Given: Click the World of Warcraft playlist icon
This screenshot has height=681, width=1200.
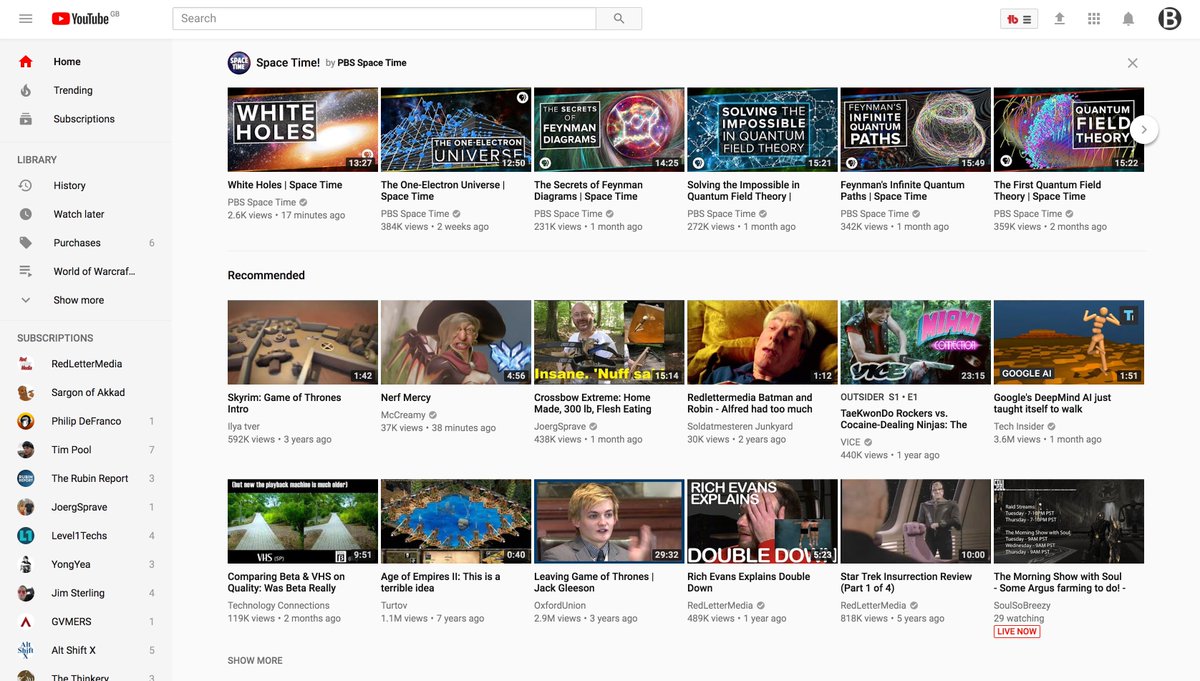Looking at the screenshot, I should click(26, 271).
